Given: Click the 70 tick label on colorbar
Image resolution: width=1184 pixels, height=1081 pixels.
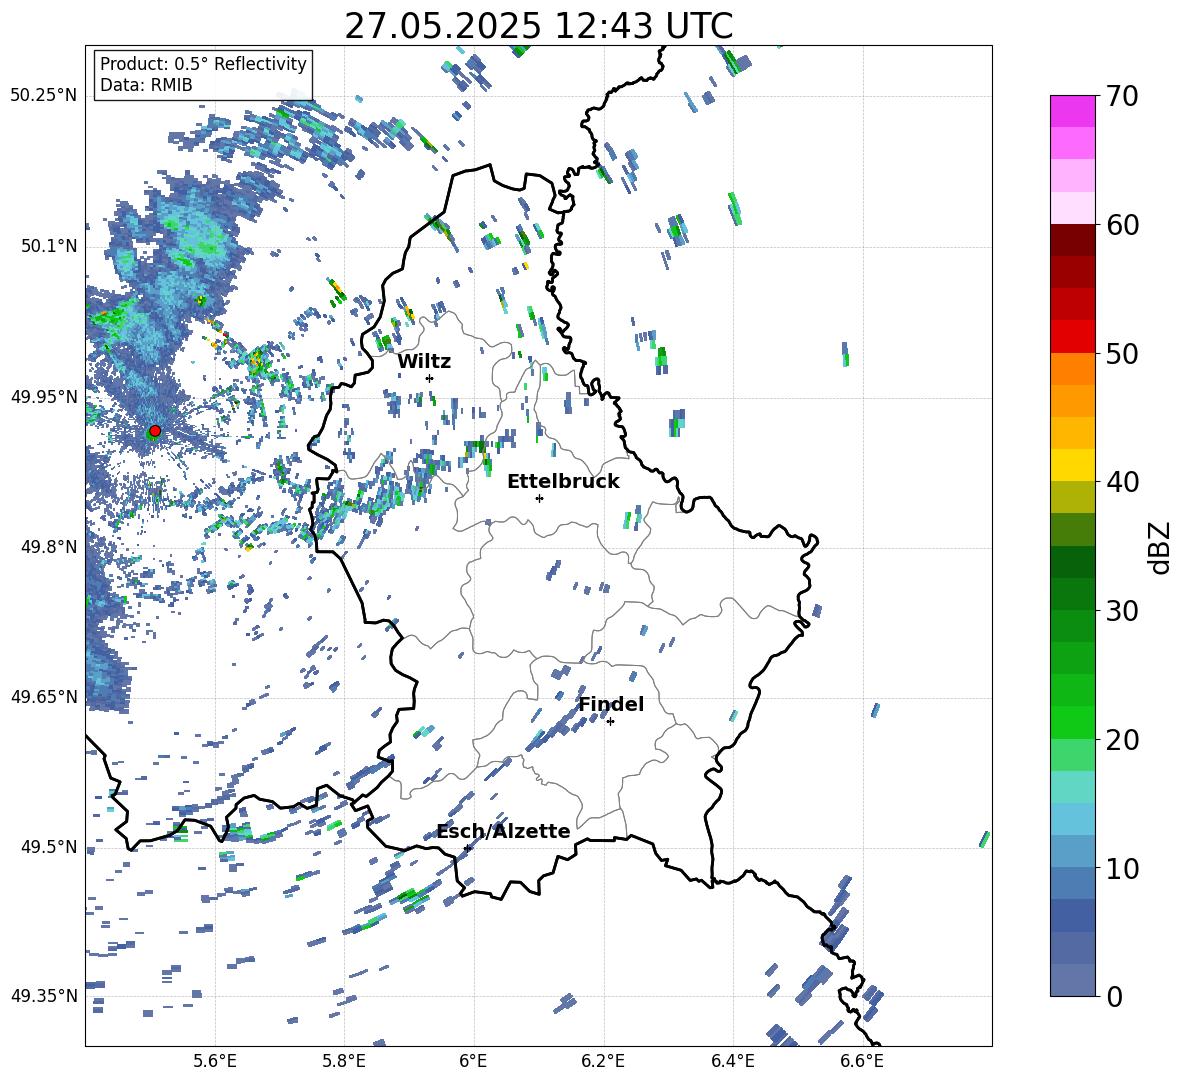Looking at the screenshot, I should 1123,96.
